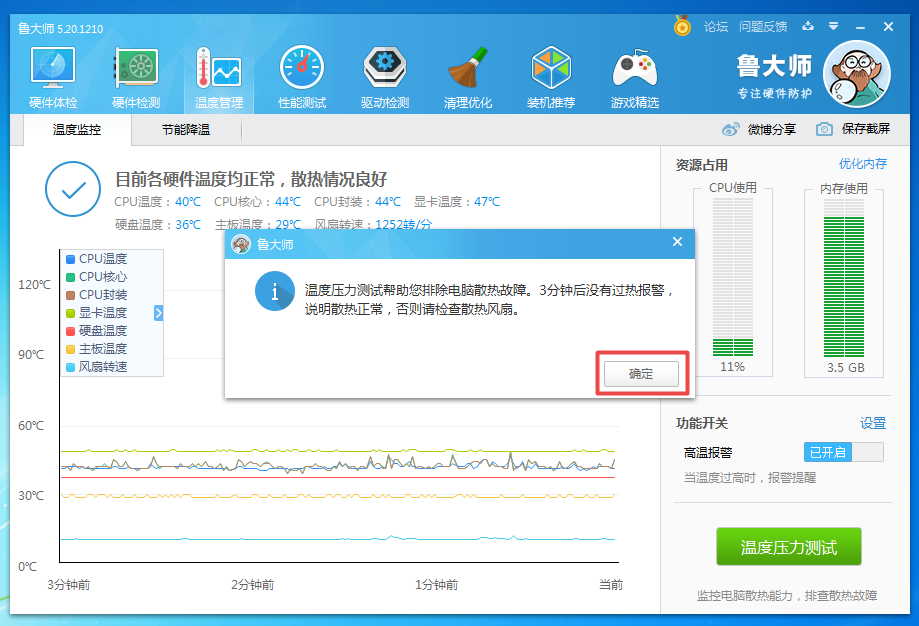Switch to the 节能降温 tab

[x=186, y=130]
